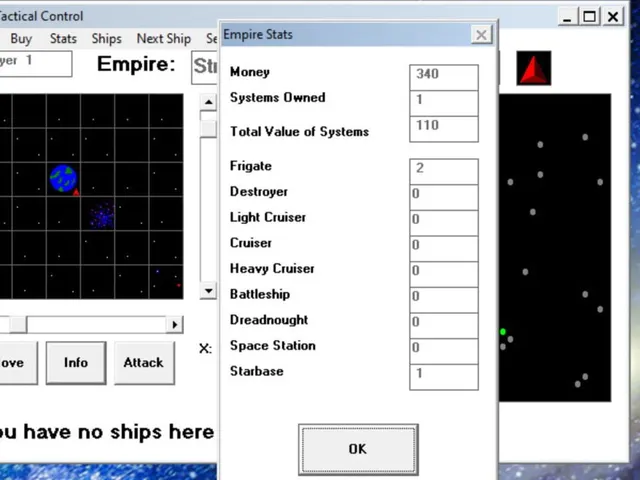
Task: Close the Empire Stats dialog with X
Action: point(481,35)
